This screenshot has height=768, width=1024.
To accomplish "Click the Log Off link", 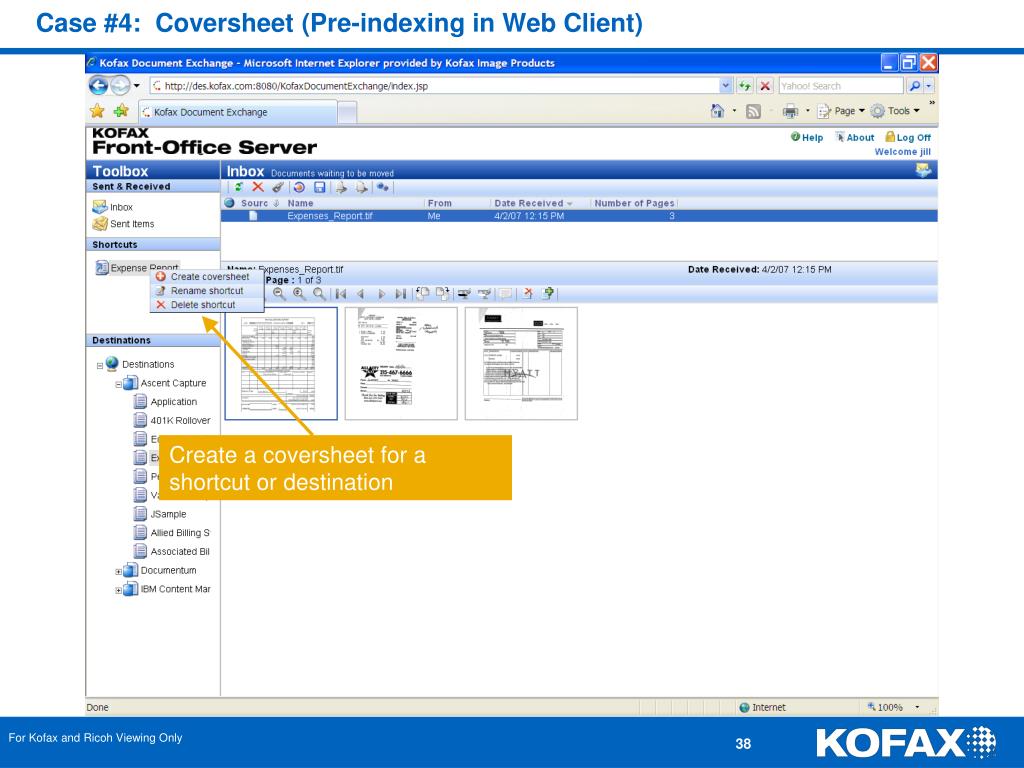I will (x=908, y=137).
